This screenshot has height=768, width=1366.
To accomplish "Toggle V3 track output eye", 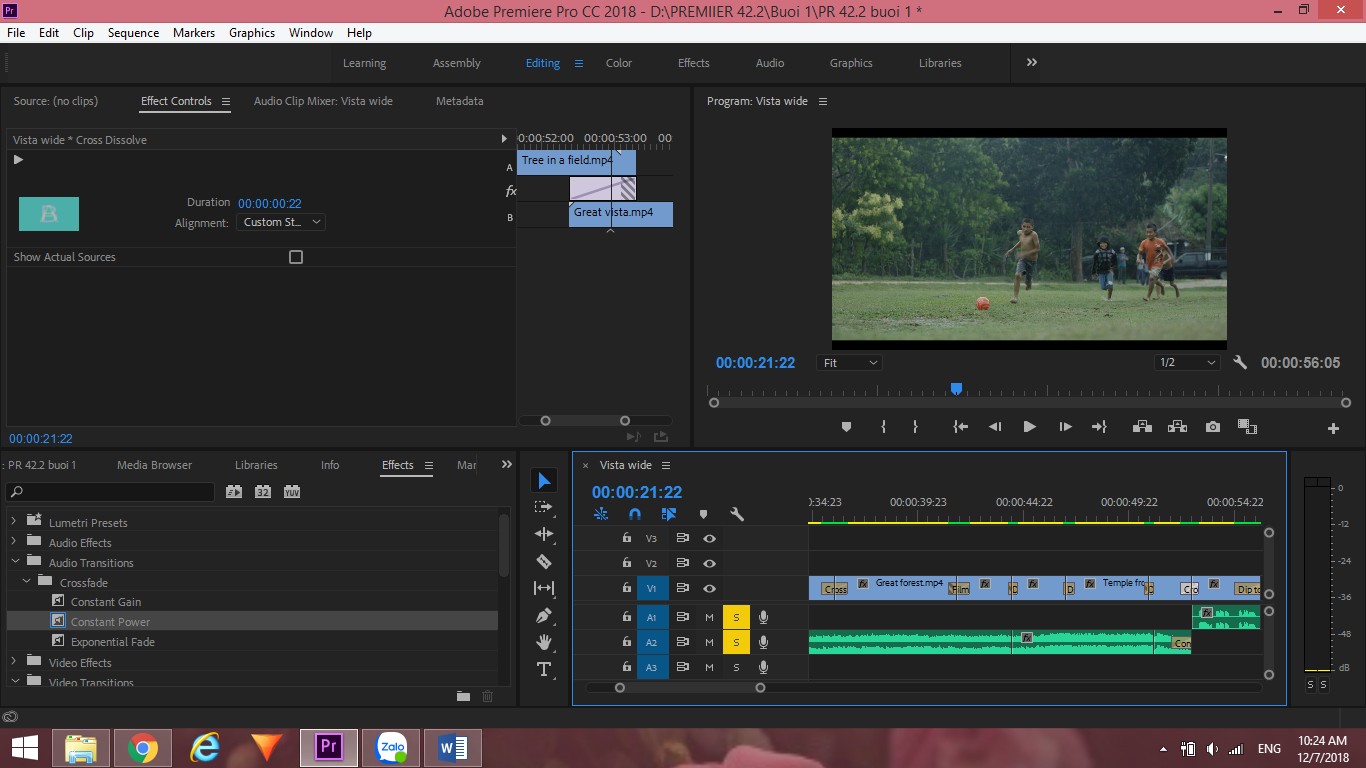I will point(709,538).
